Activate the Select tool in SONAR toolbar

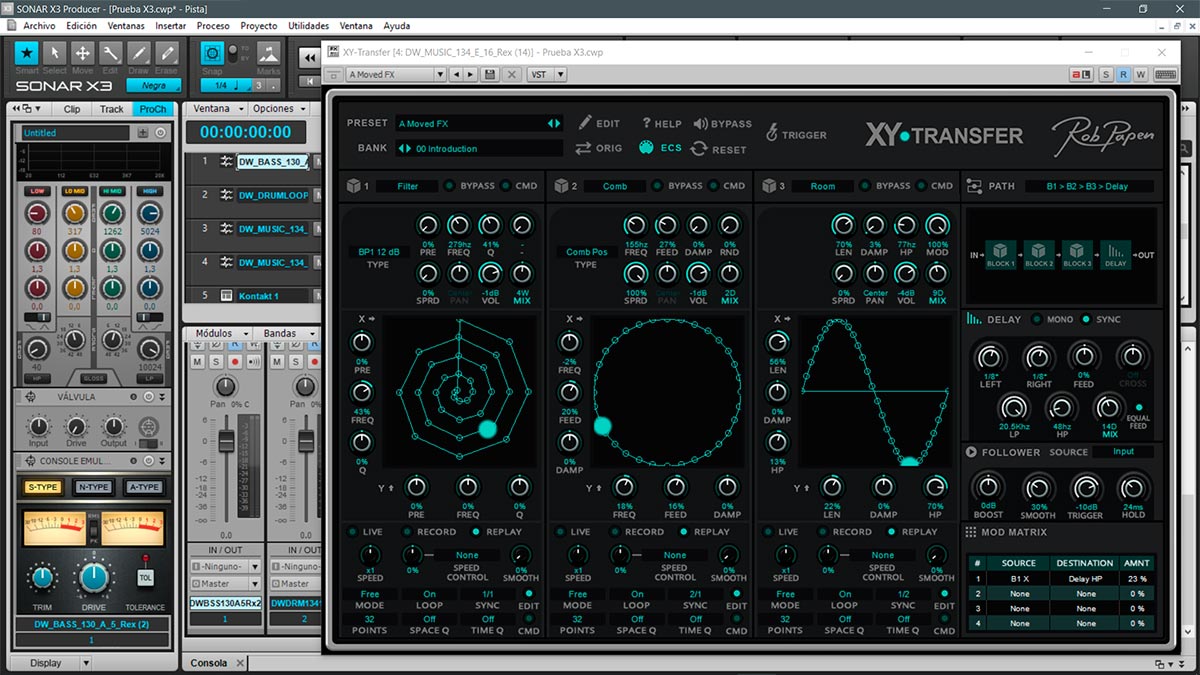55,53
